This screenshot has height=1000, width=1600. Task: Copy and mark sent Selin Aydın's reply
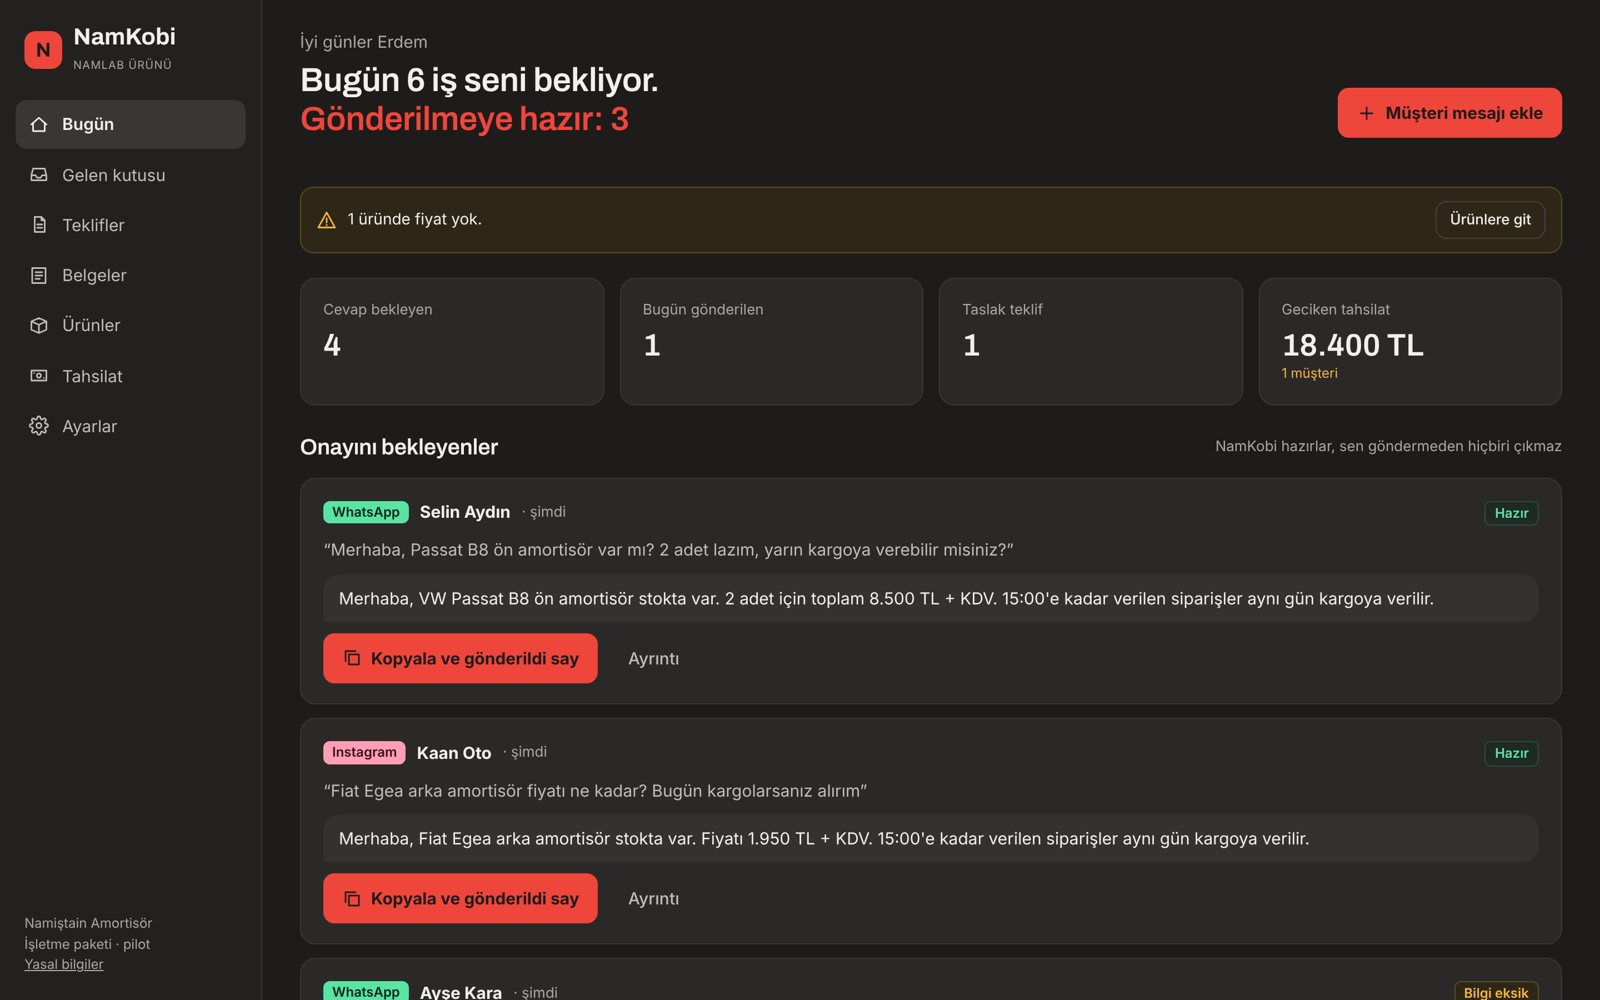point(460,658)
